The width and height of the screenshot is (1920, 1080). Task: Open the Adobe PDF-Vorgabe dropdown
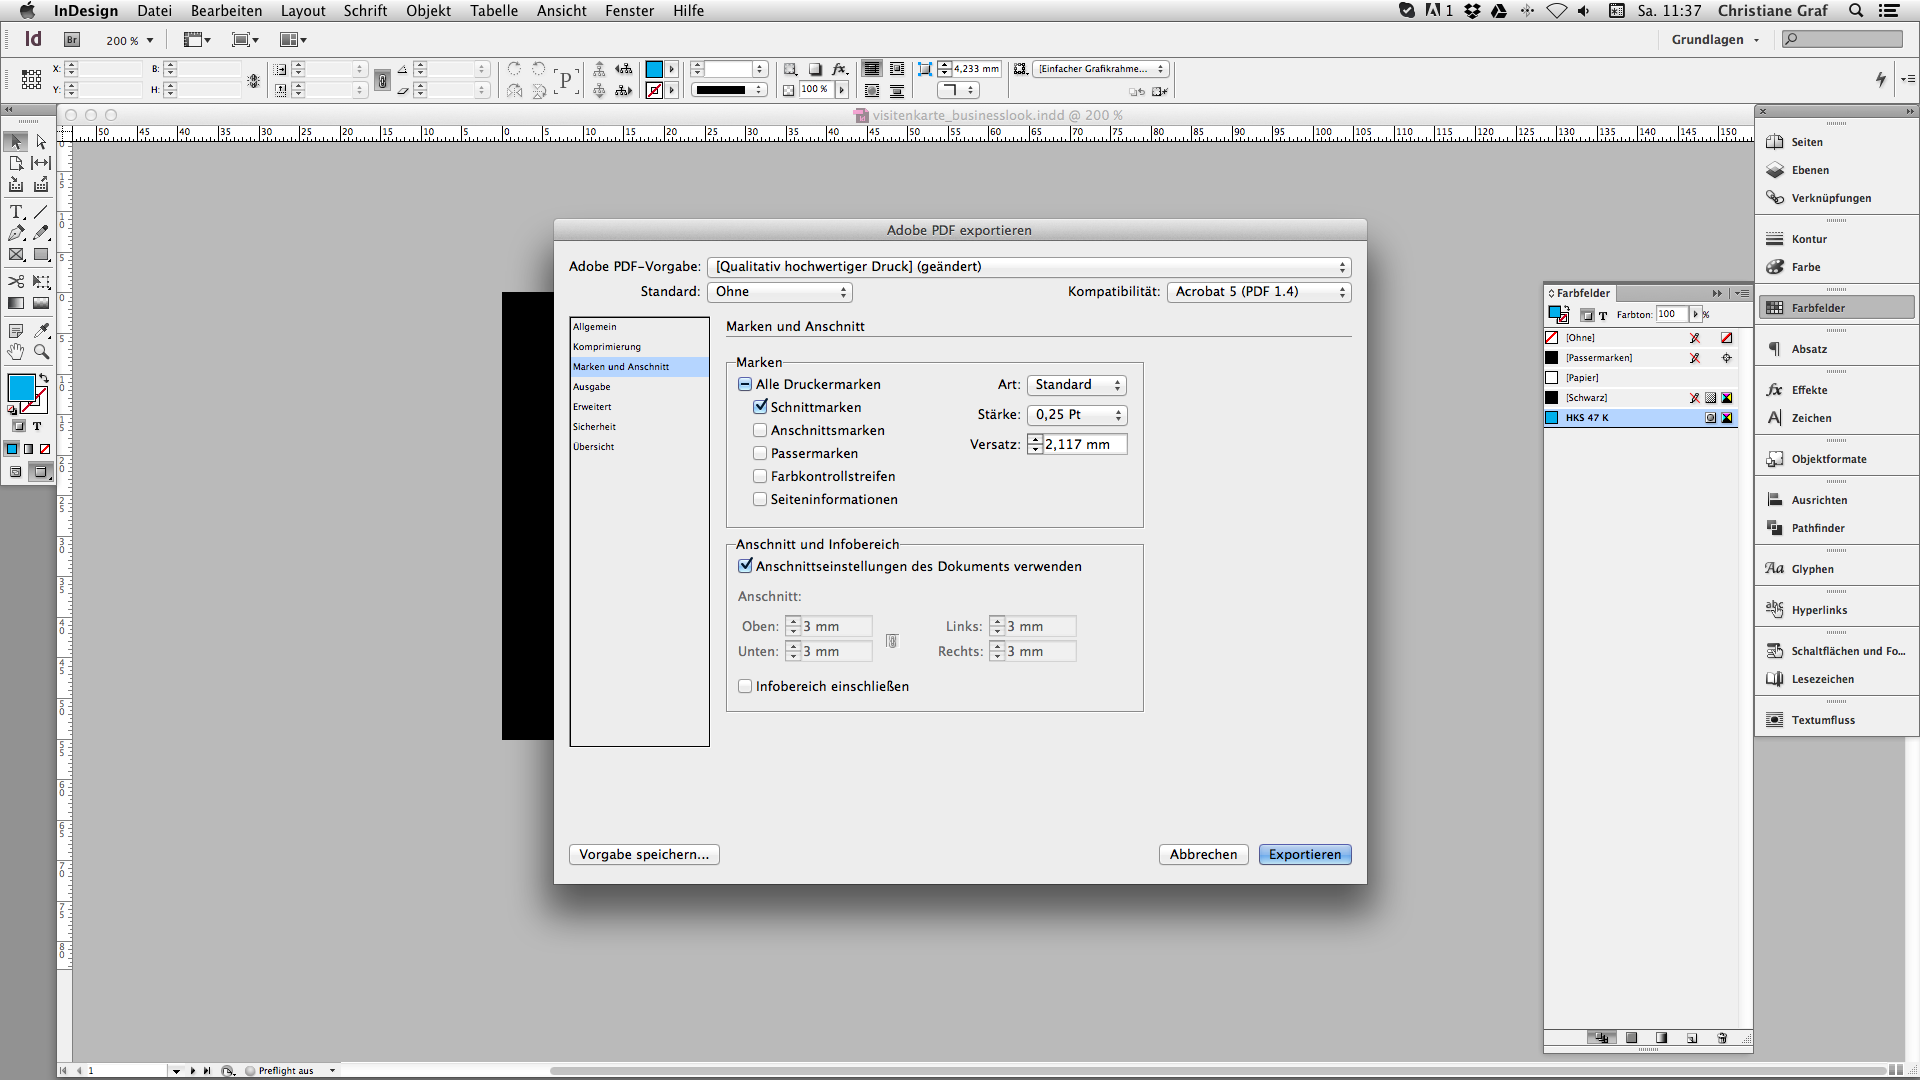[1030, 267]
